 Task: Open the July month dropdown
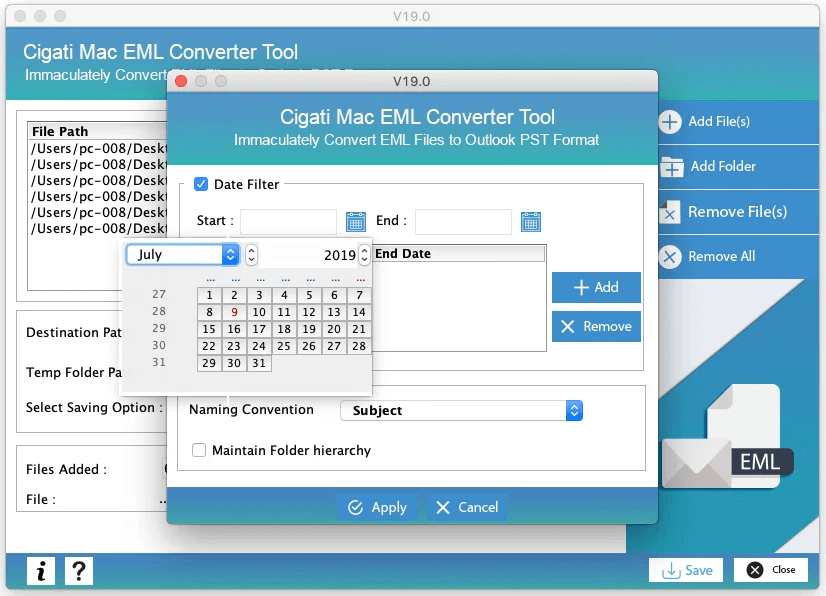pyautogui.click(x=183, y=255)
